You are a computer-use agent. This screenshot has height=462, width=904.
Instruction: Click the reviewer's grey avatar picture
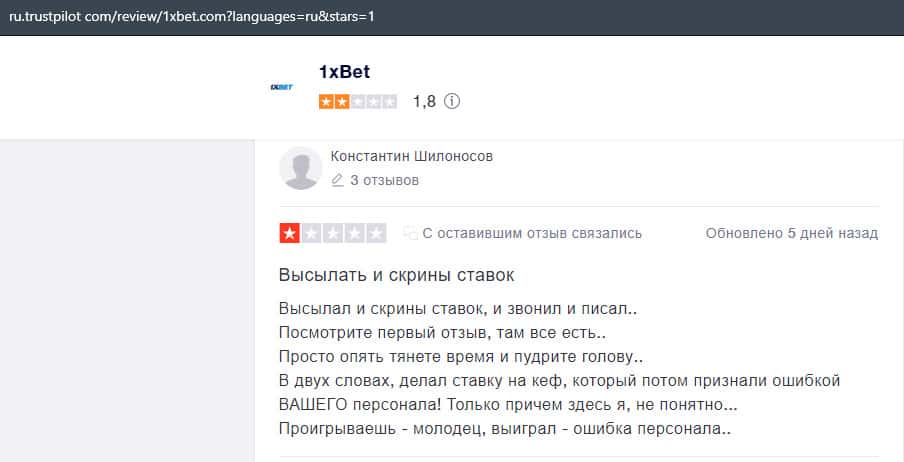pyautogui.click(x=300, y=168)
